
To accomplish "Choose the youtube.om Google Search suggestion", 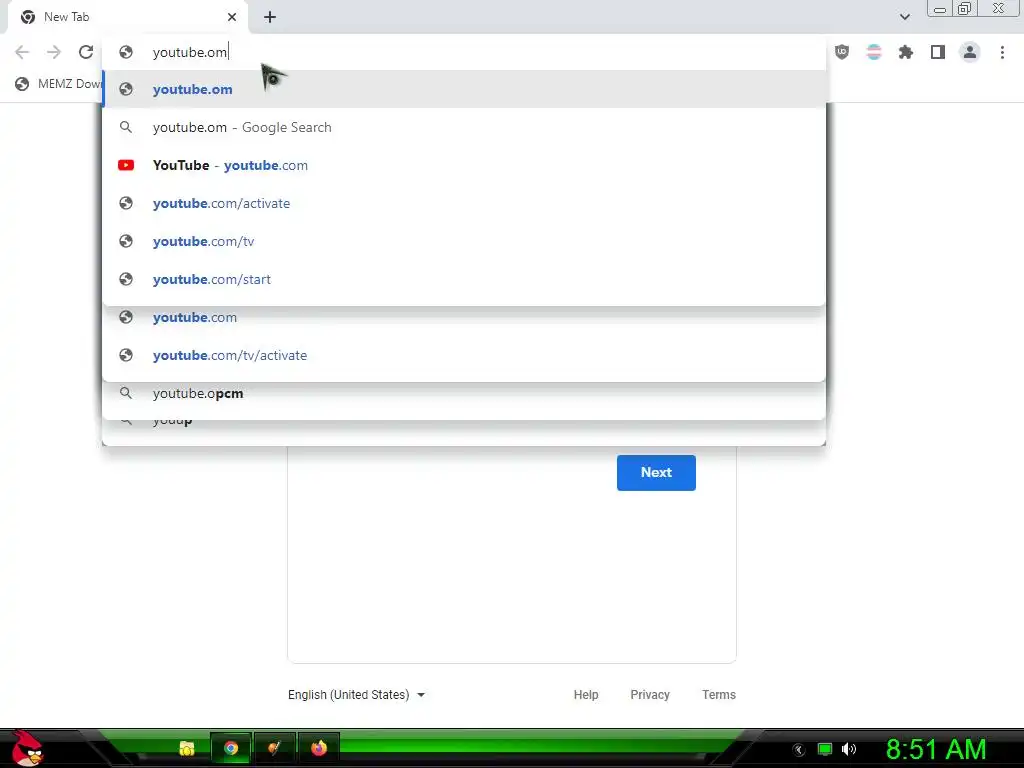I will click(x=464, y=127).
